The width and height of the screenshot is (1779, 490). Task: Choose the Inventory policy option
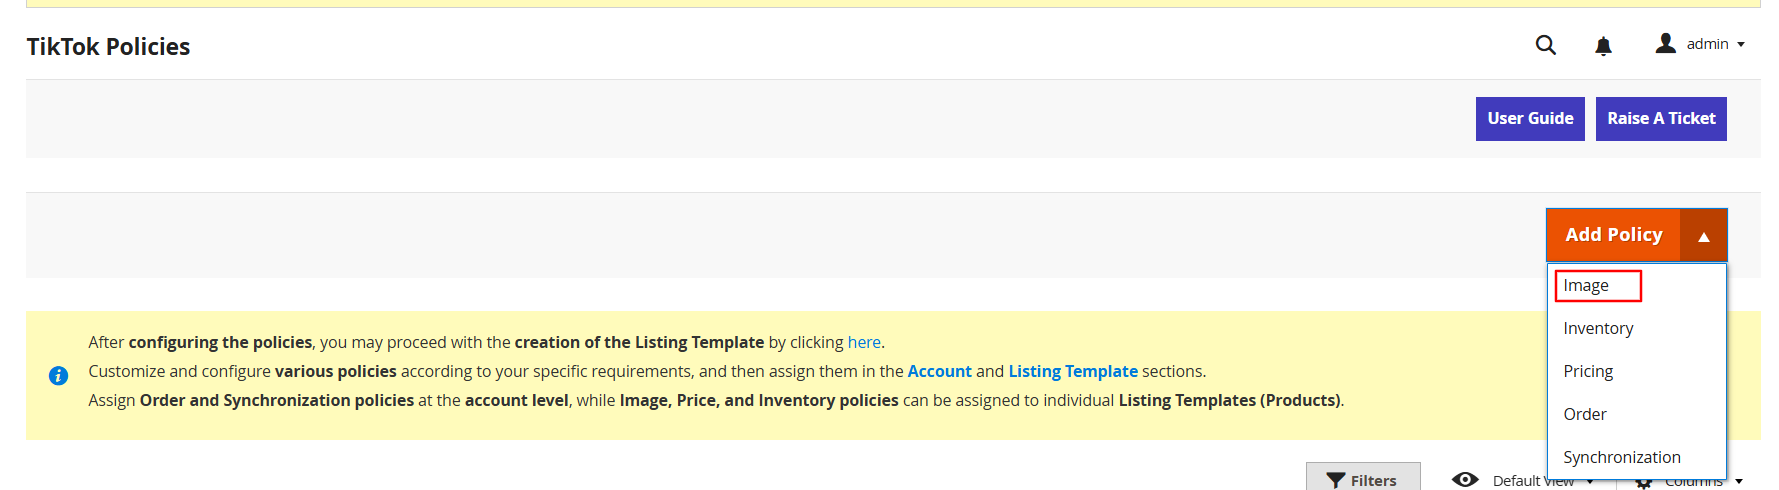(1598, 329)
